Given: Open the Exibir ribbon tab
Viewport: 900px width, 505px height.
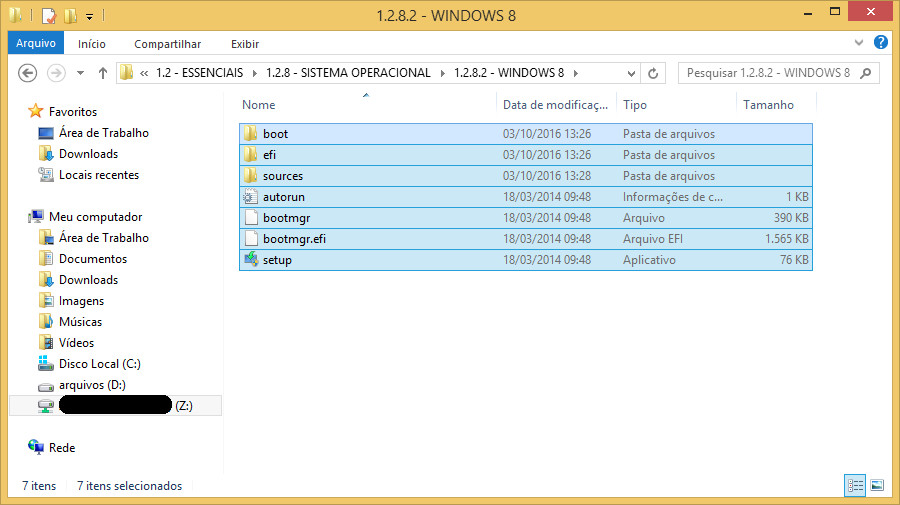Looking at the screenshot, I should tap(245, 44).
